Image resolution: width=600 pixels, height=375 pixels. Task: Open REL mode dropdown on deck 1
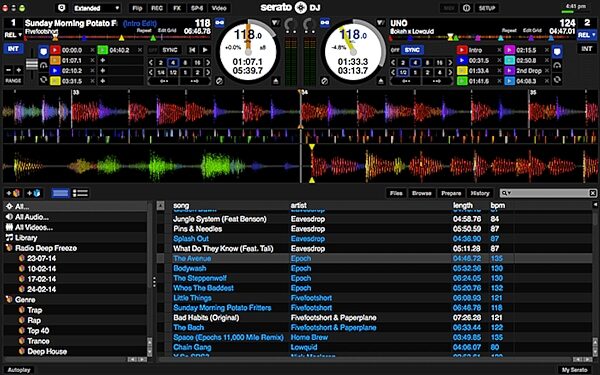(13, 35)
